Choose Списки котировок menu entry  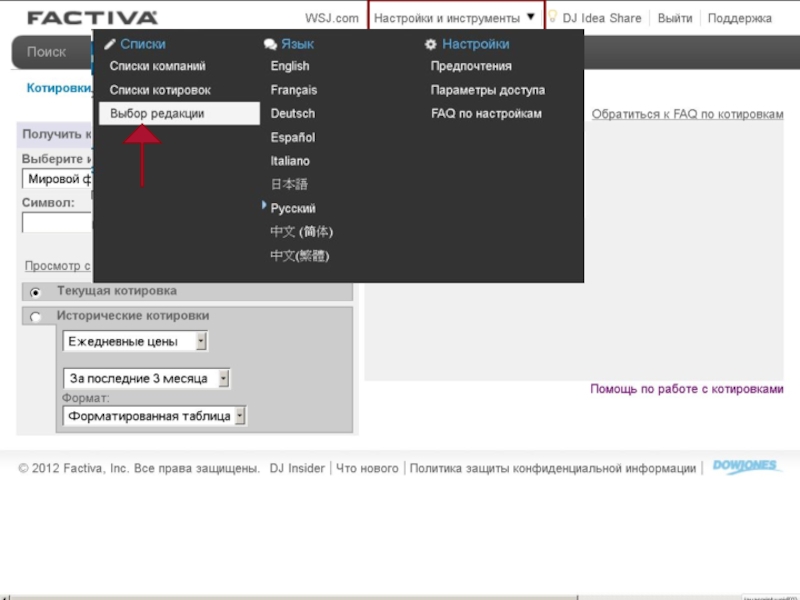160,90
